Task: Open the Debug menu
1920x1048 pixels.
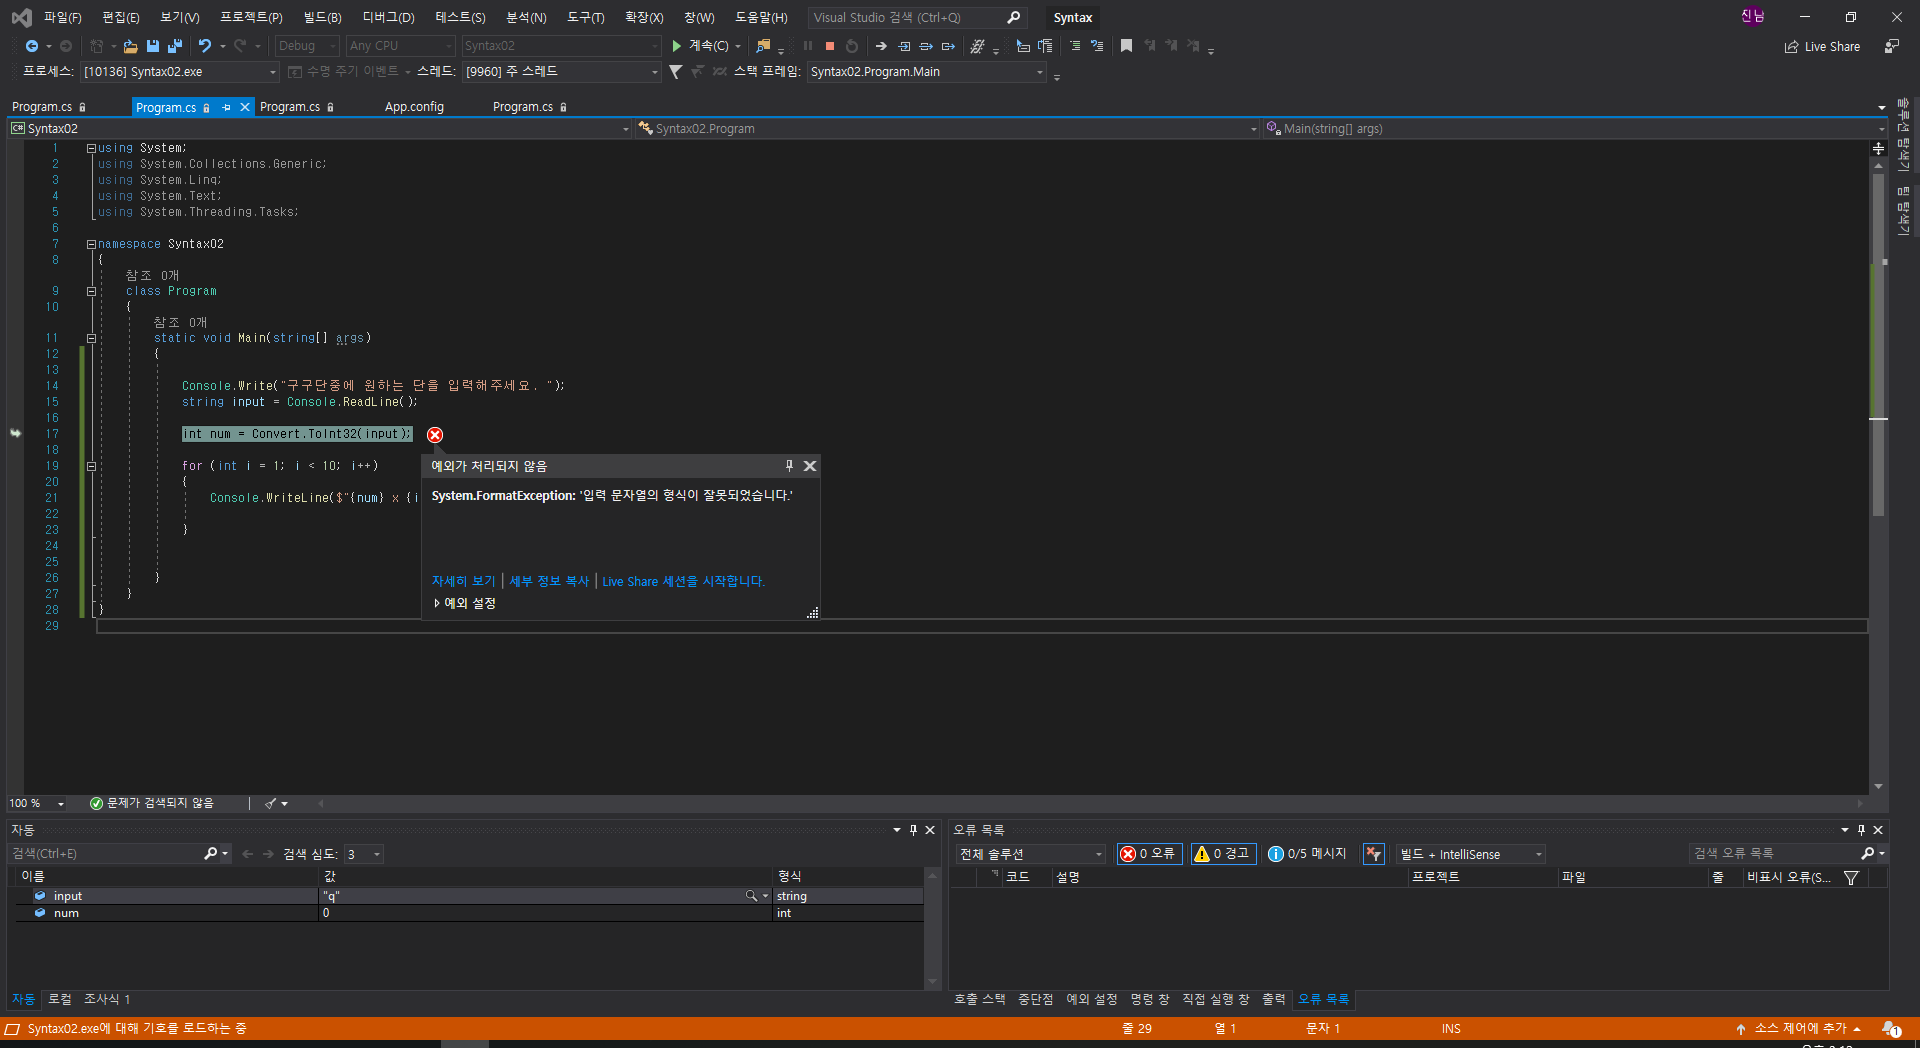Action: pyautogui.click(x=388, y=18)
